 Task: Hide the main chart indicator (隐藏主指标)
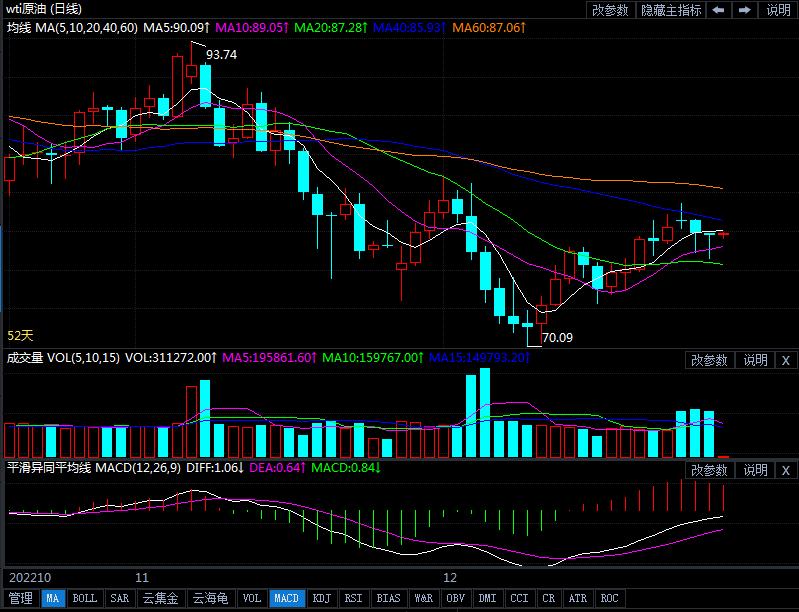point(671,10)
